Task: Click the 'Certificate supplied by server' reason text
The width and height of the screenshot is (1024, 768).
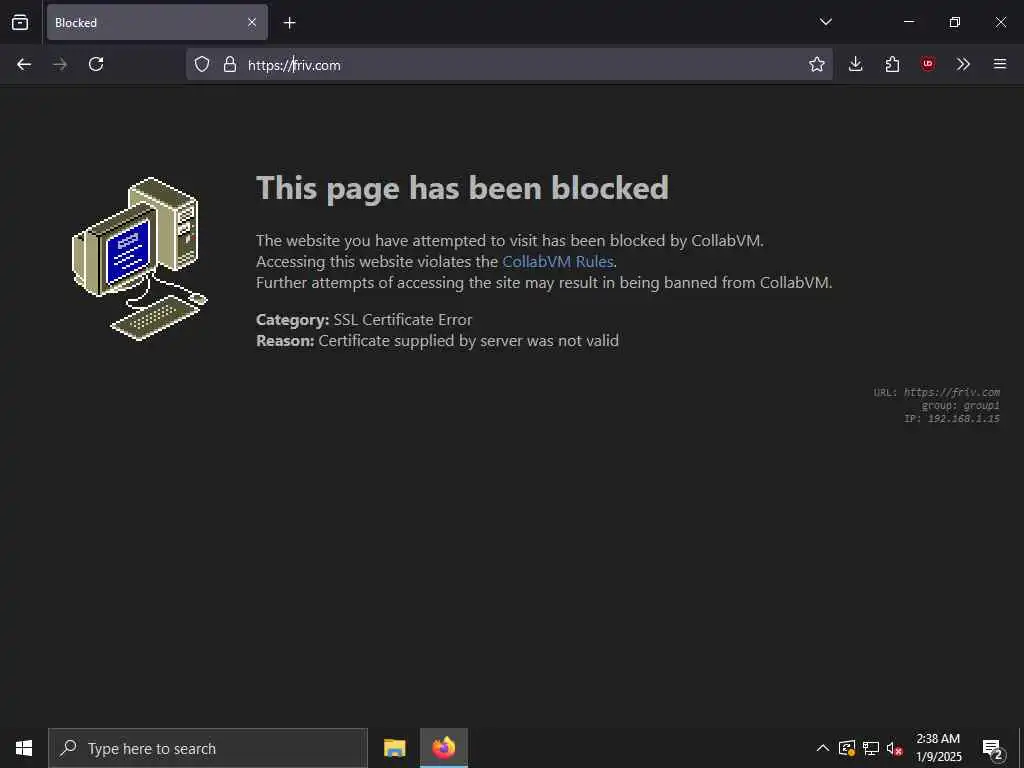Action: 469,341
